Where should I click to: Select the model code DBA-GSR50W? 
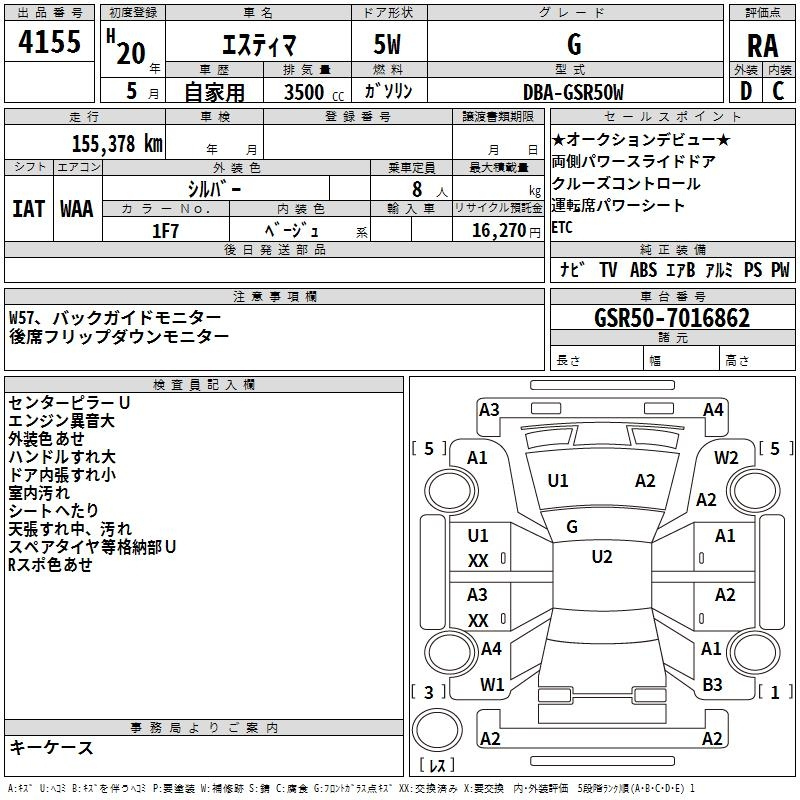click(x=573, y=92)
